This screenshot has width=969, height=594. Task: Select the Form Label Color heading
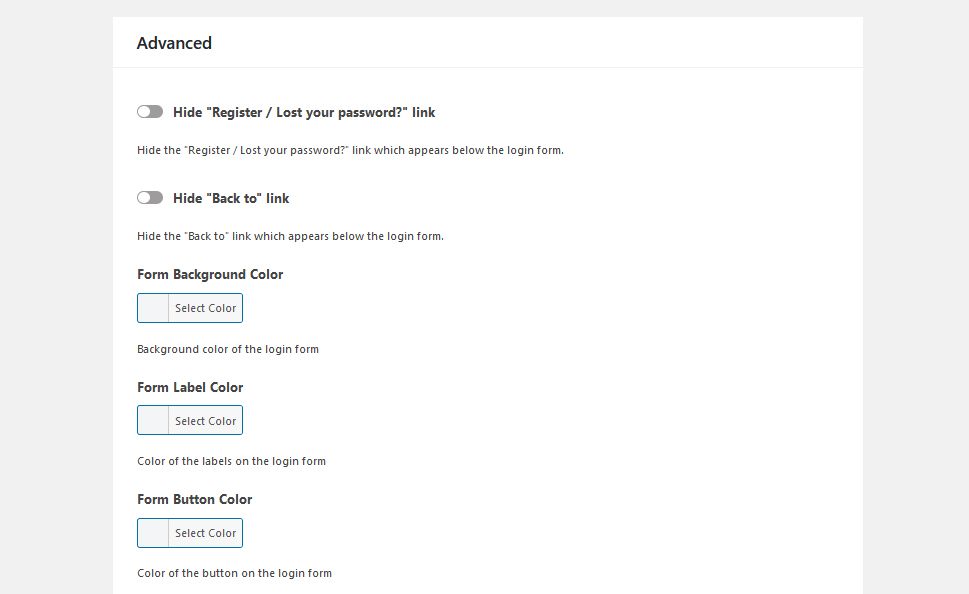190,388
